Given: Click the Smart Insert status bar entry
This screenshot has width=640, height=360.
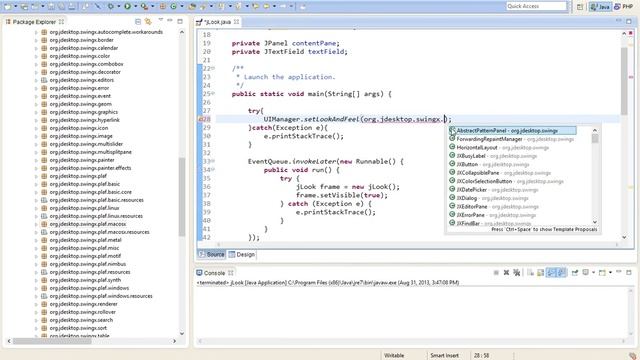Looking at the screenshot, I should (444, 356).
